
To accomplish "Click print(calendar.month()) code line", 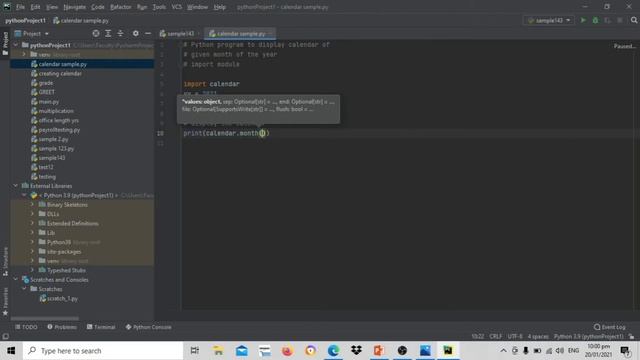I will click(227, 133).
